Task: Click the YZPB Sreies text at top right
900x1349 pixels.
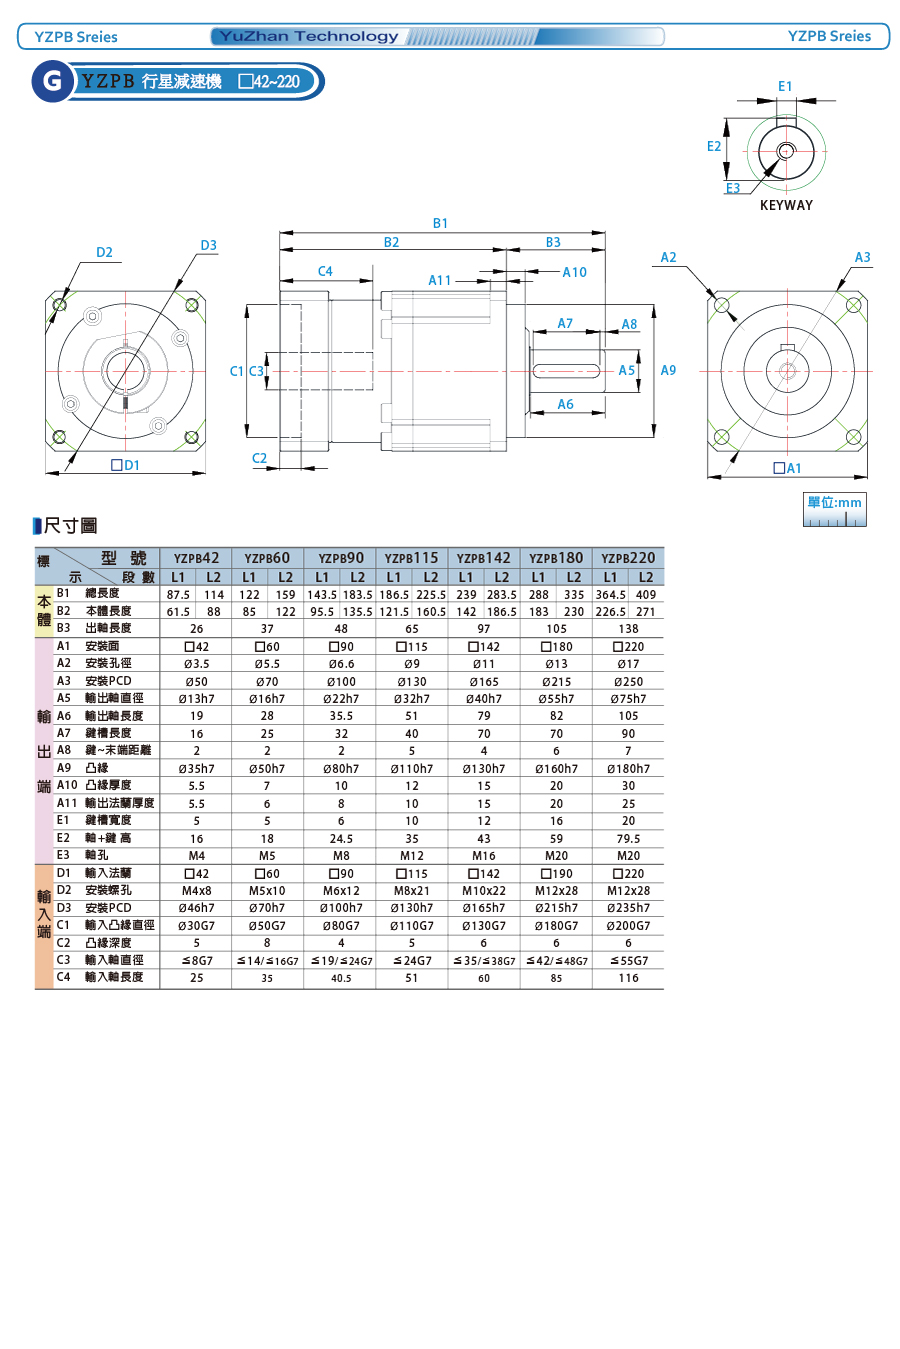Action: click(829, 36)
